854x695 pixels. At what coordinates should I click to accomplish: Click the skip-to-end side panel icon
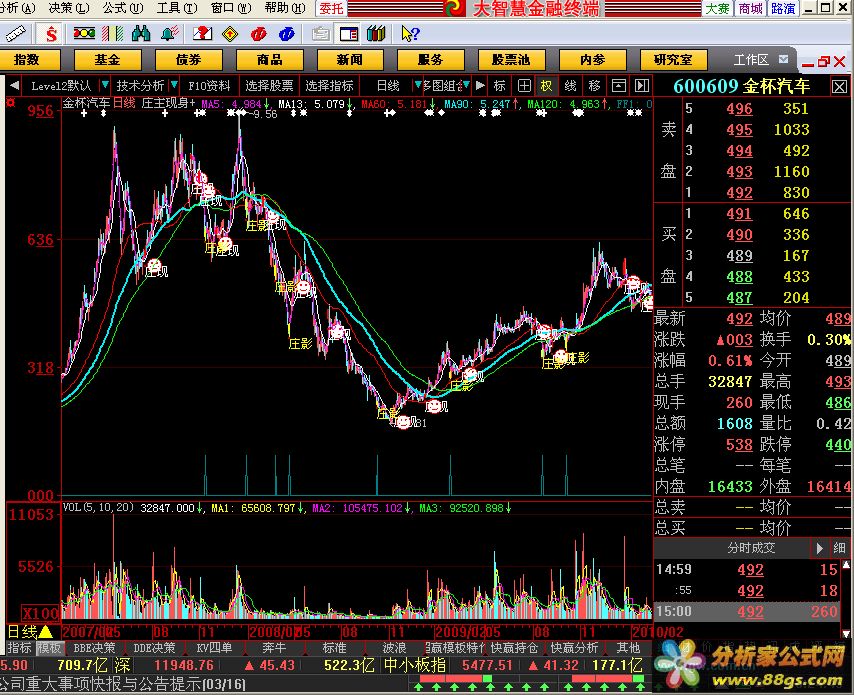(642, 86)
